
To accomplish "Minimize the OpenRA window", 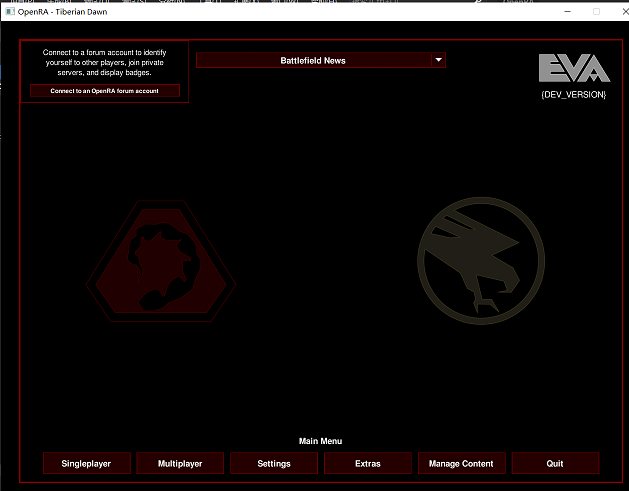I will (567, 12).
